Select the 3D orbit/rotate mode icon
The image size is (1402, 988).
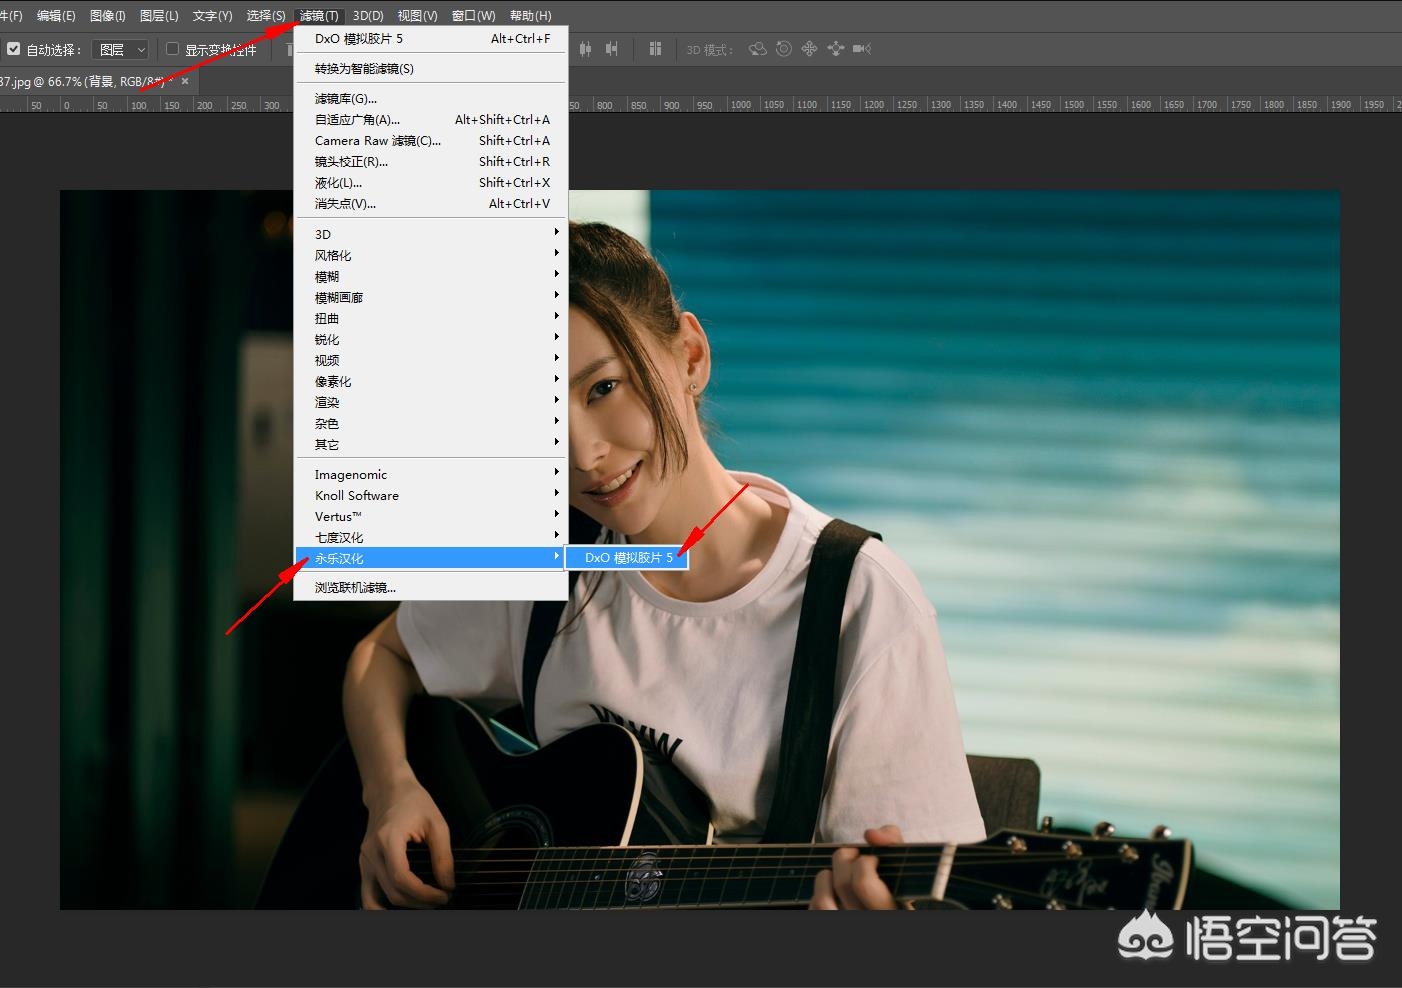758,49
